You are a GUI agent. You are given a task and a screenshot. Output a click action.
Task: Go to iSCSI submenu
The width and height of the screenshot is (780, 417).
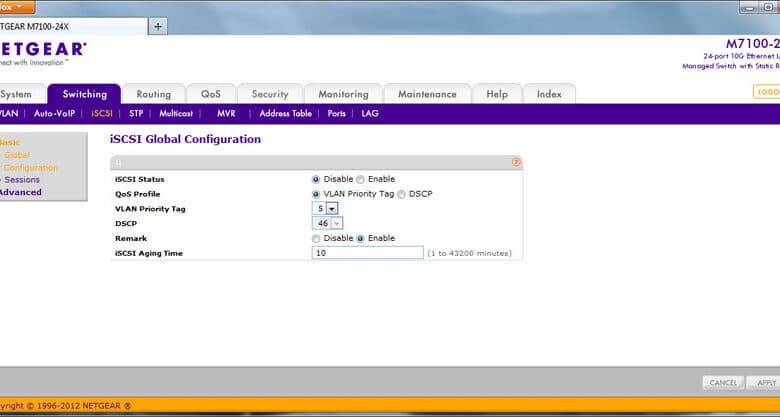click(x=102, y=113)
